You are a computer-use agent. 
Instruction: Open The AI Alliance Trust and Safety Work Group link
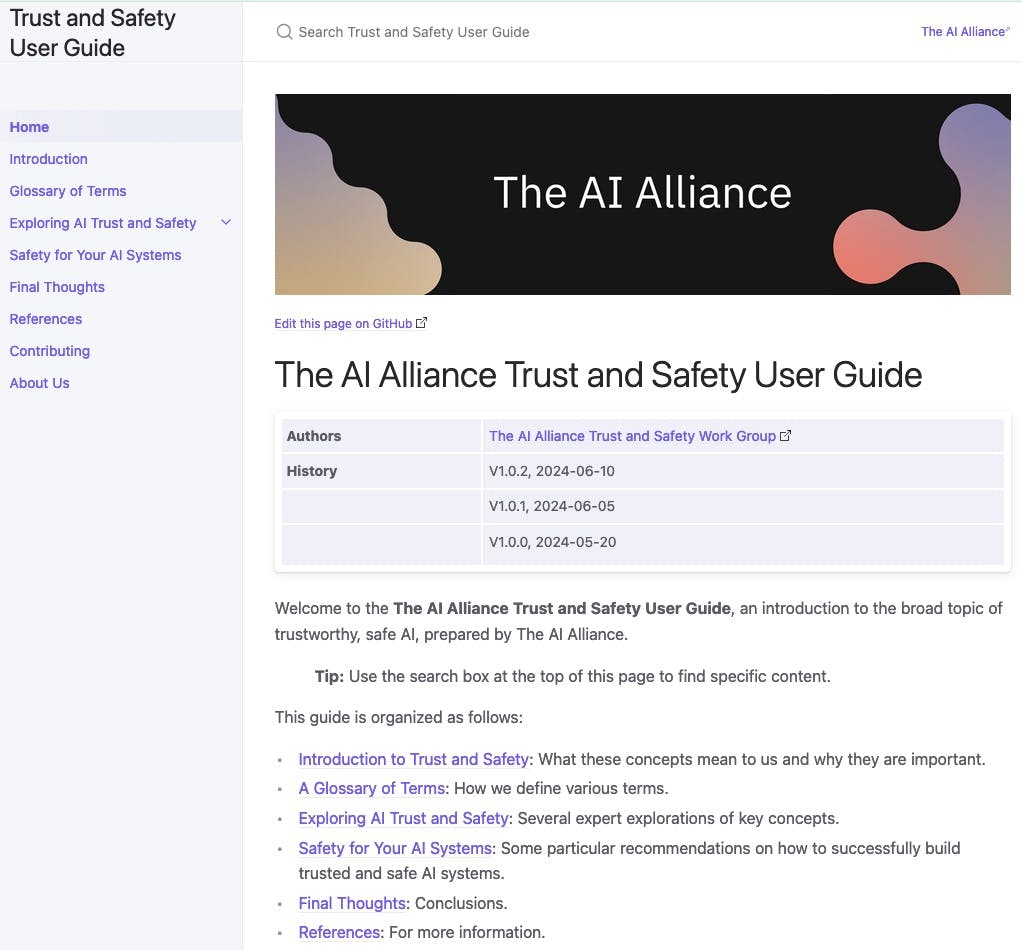pyautogui.click(x=631, y=435)
